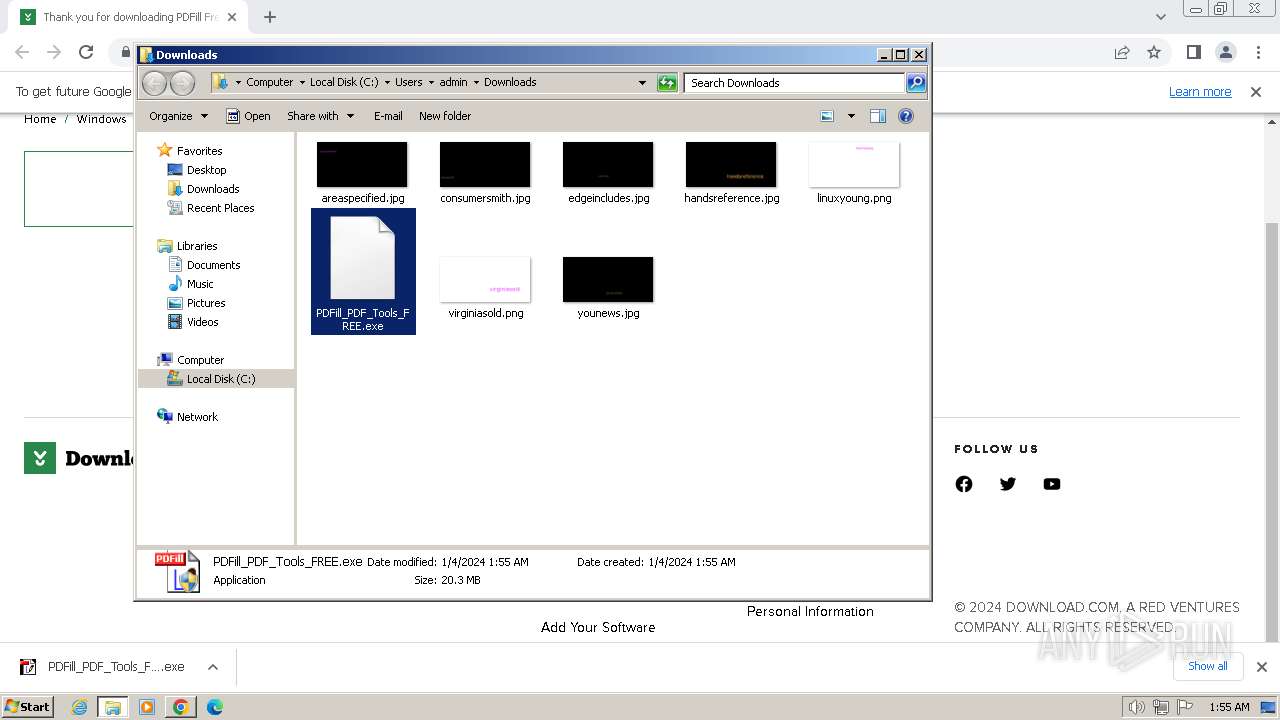Screen dimensions: 1280x720
Task: Click in the Search Downloads field
Action: coord(794,83)
